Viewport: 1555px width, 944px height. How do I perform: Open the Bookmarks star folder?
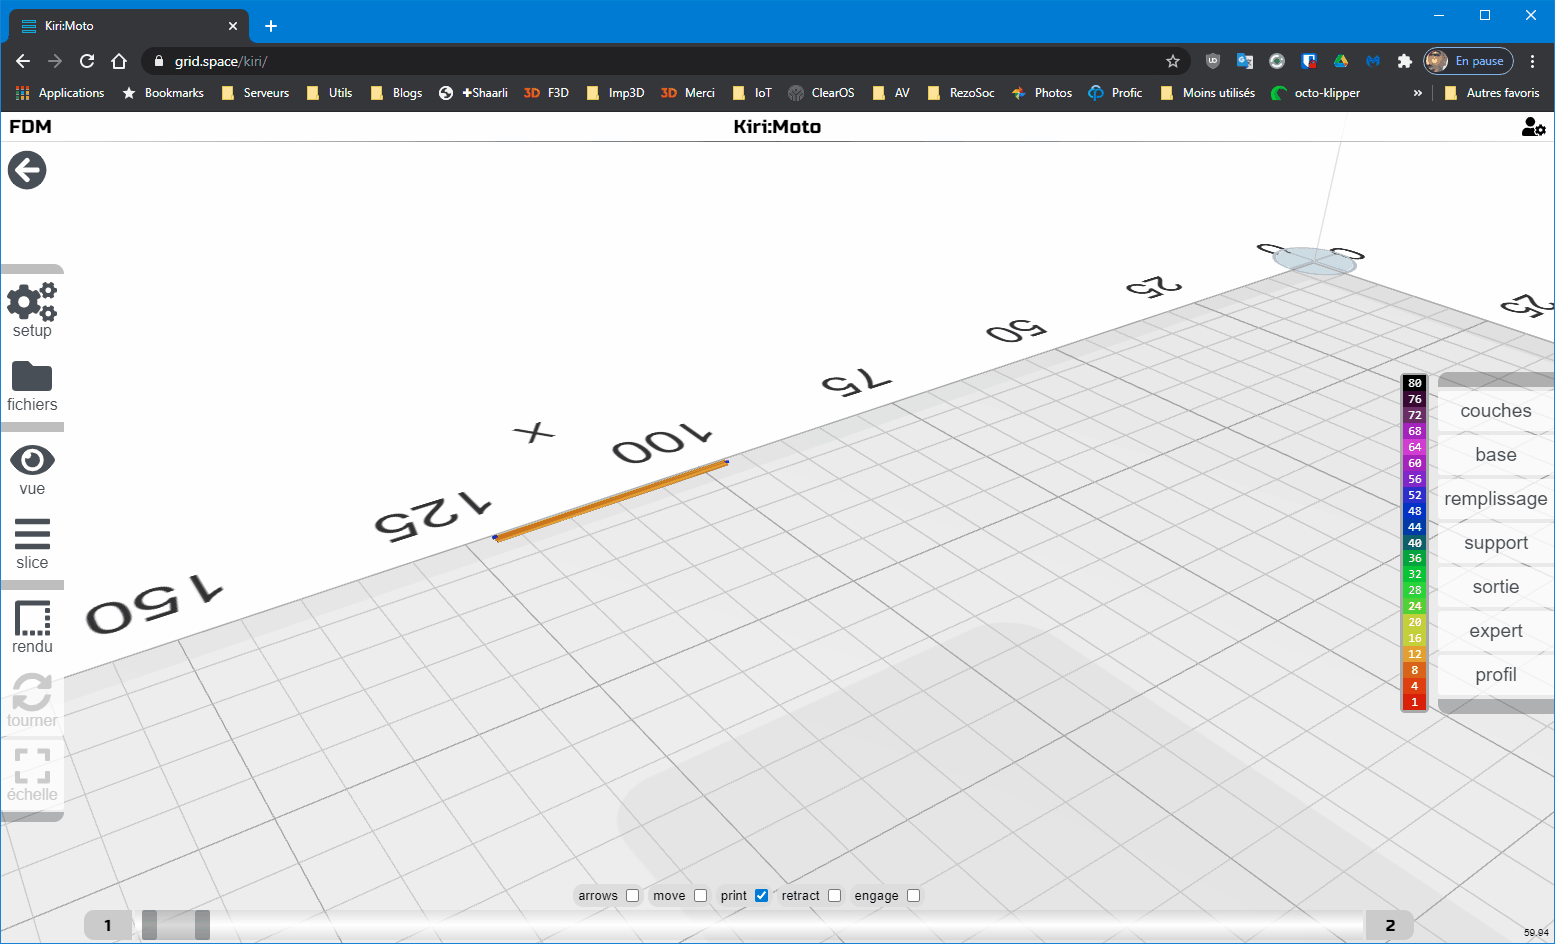(x=162, y=93)
